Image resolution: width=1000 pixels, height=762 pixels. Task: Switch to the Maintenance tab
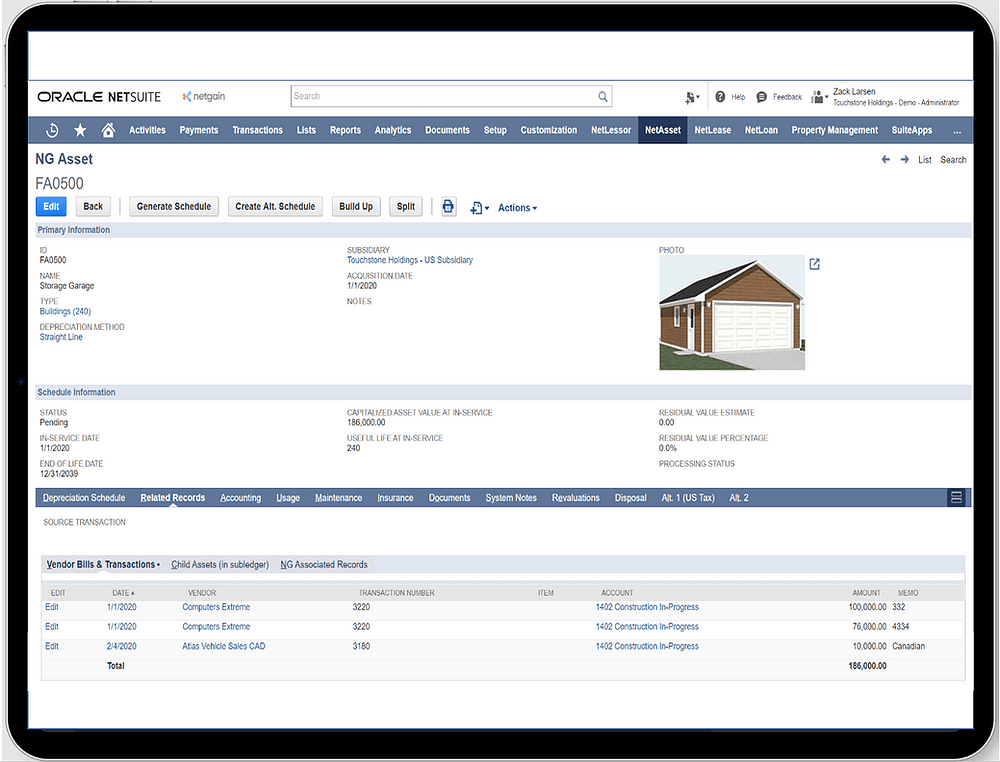click(338, 498)
